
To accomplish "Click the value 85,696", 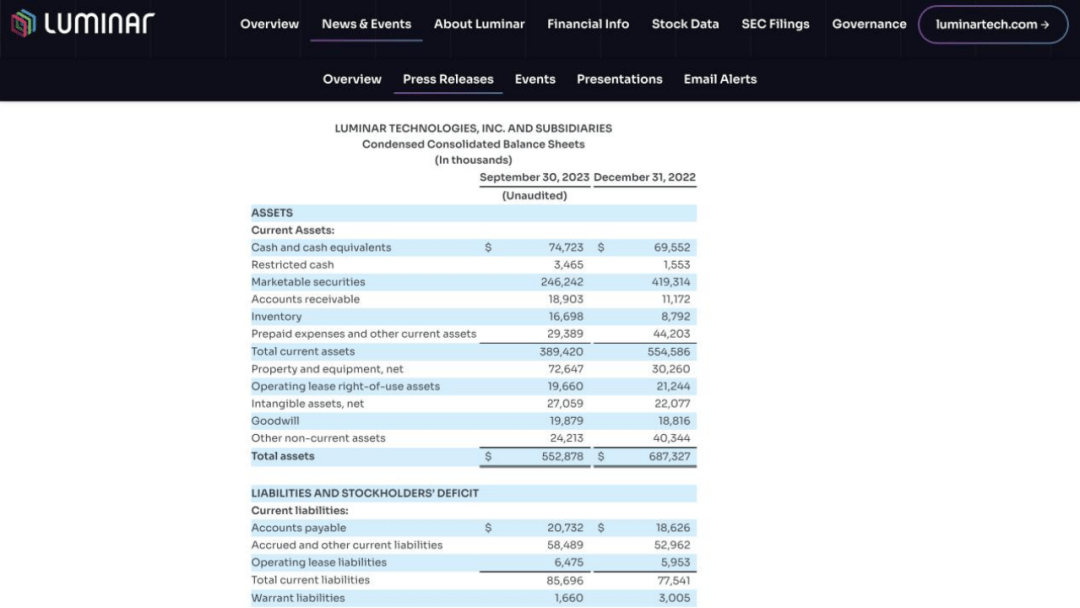I will coord(565,580).
